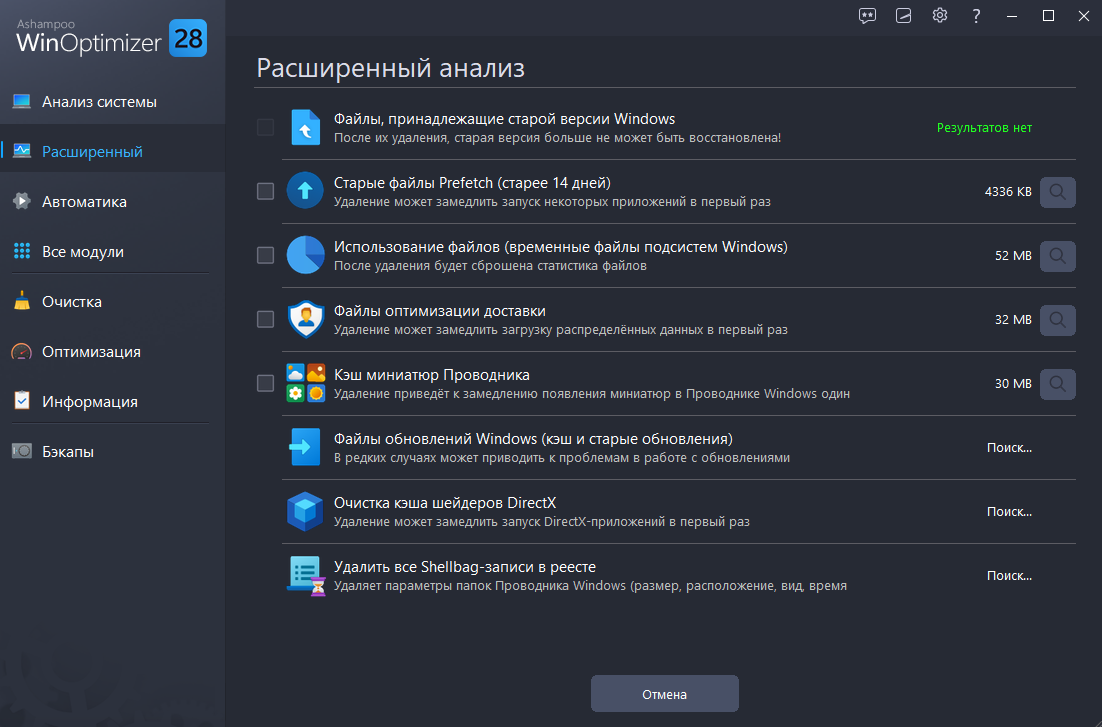Image resolution: width=1102 pixels, height=727 pixels.
Task: Click title Файлы обновлений Windows (кэш и старые обновления)
Action: (533, 439)
